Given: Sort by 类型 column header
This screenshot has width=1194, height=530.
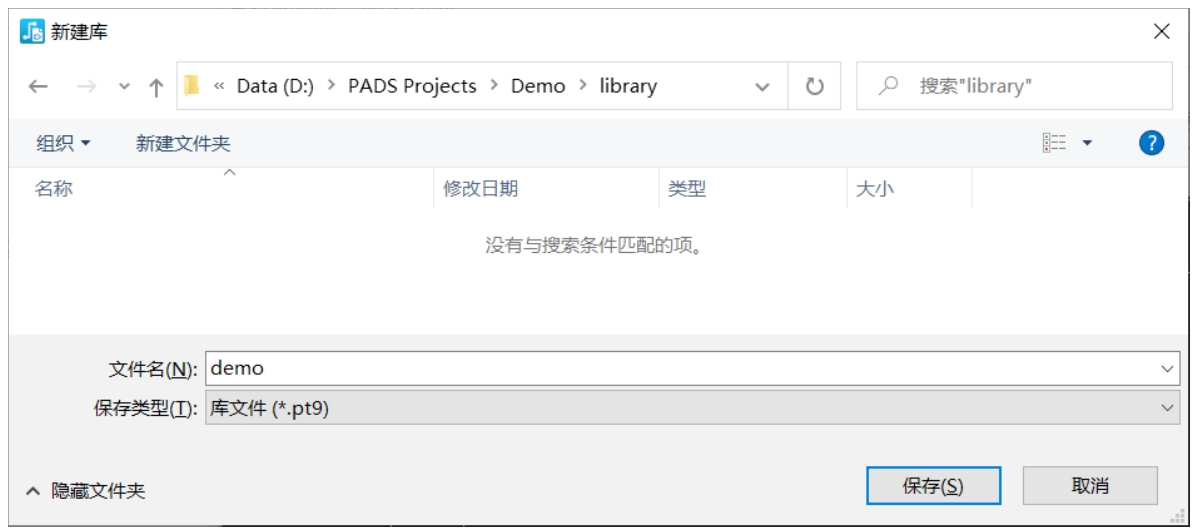Looking at the screenshot, I should point(752,188).
